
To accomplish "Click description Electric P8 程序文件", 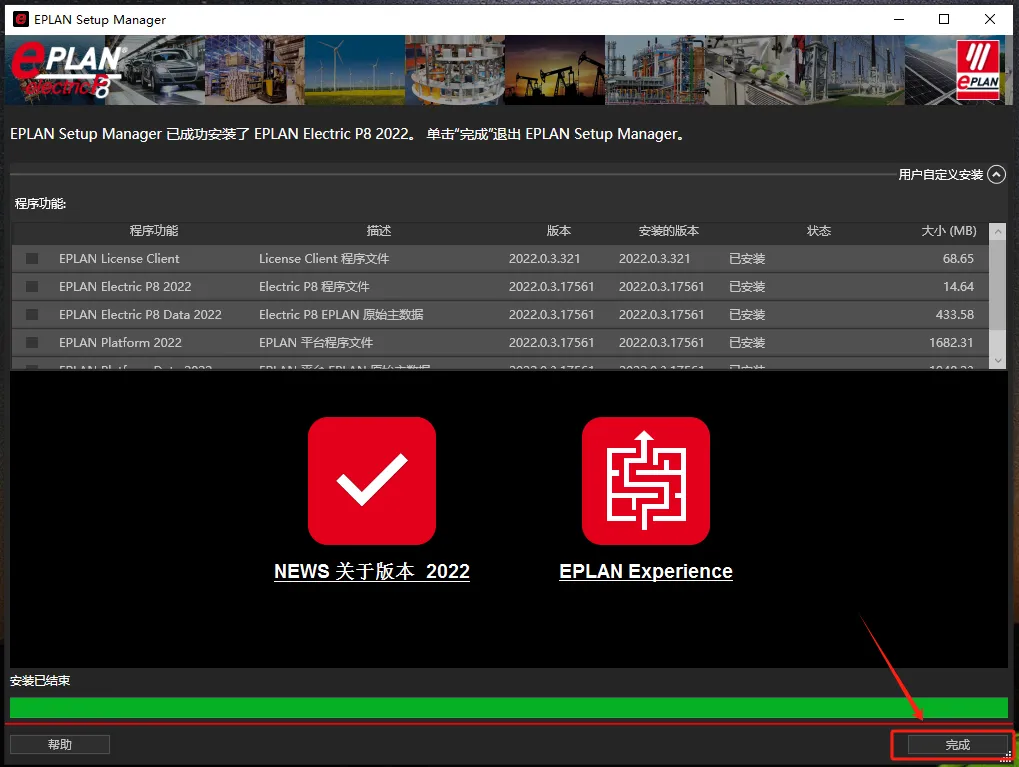I will (314, 287).
